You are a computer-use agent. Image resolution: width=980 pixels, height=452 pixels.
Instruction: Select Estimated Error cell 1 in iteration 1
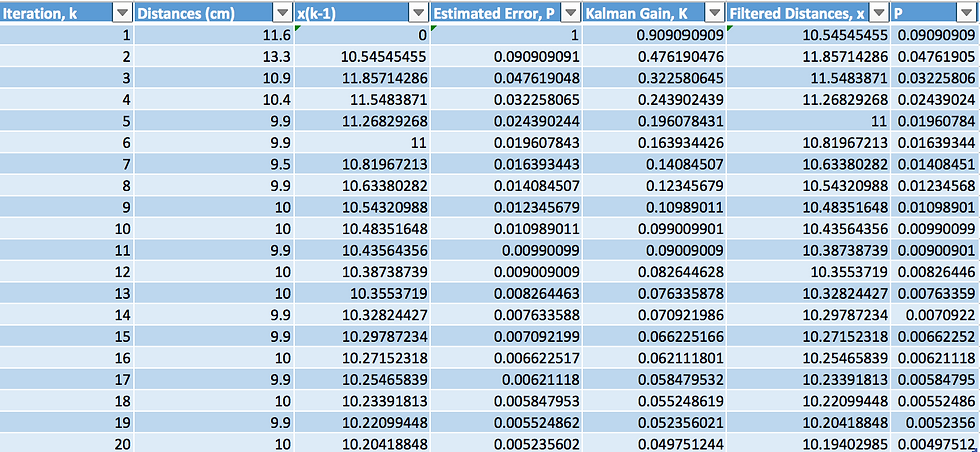(x=506, y=35)
